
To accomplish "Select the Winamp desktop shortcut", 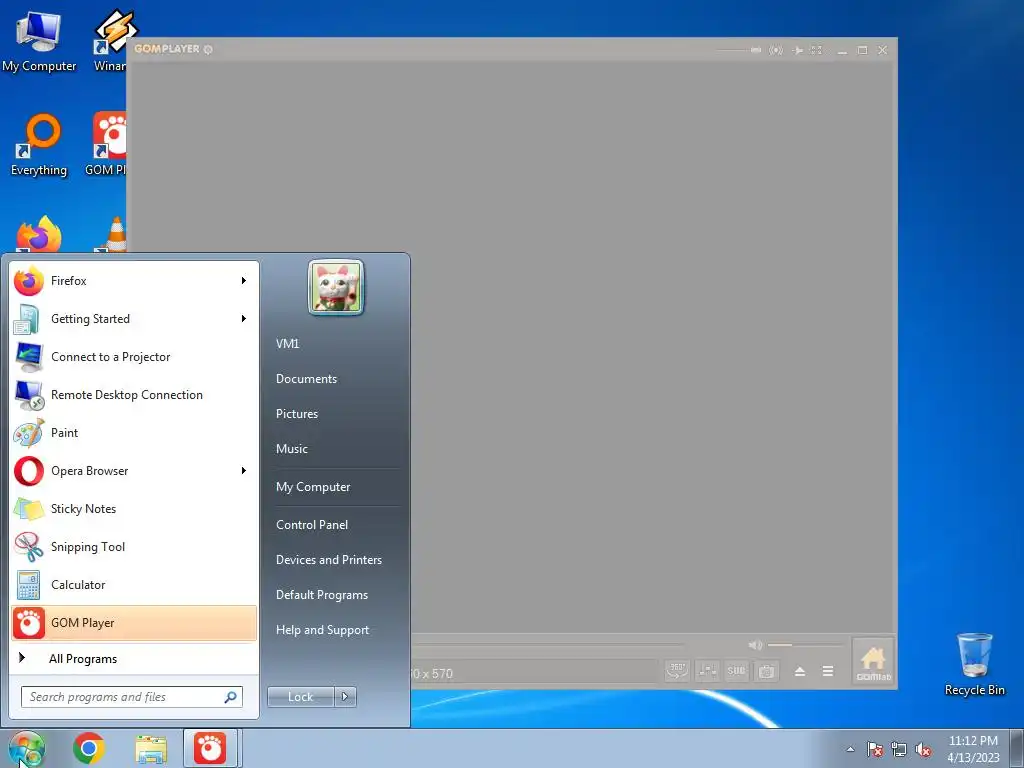I will click(x=110, y=42).
